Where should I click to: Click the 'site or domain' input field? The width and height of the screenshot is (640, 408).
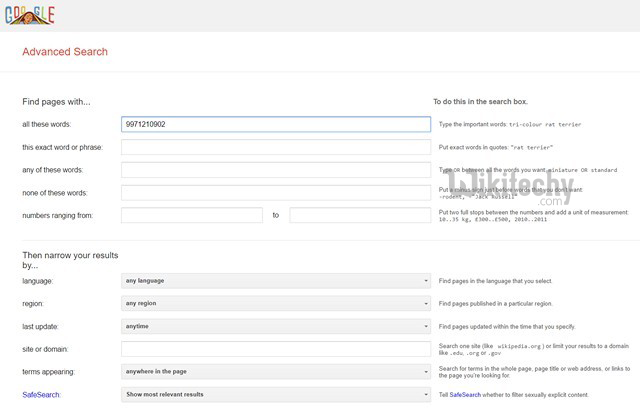pyautogui.click(x=276, y=349)
